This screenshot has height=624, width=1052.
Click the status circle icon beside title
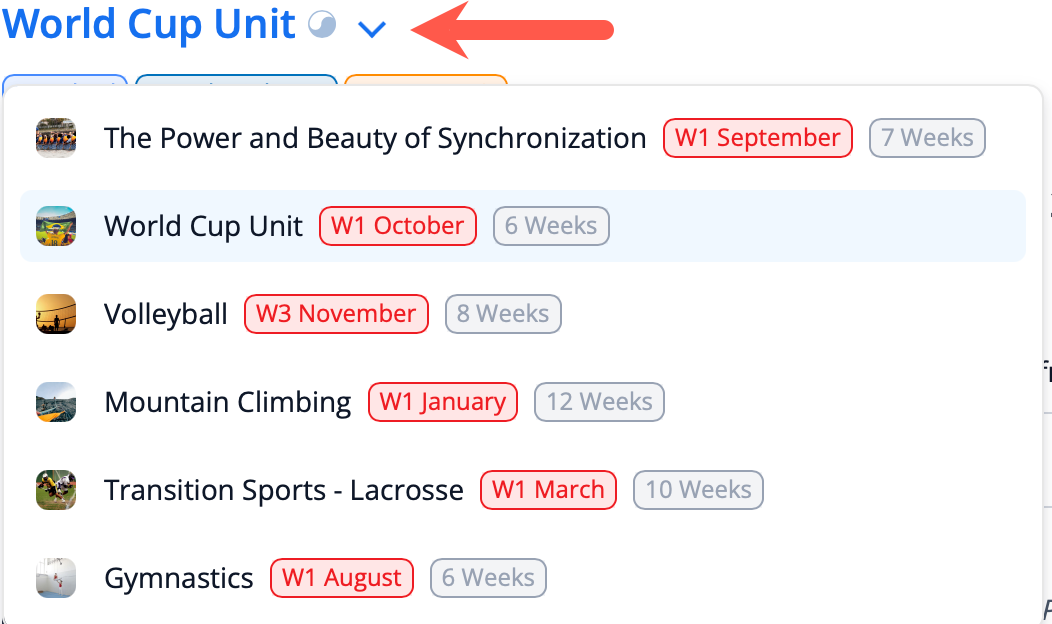[x=322, y=25]
